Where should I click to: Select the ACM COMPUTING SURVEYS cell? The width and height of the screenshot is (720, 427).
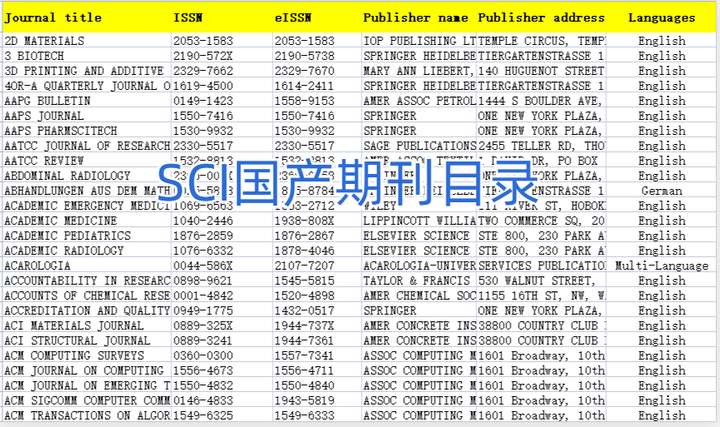pyautogui.click(x=87, y=355)
